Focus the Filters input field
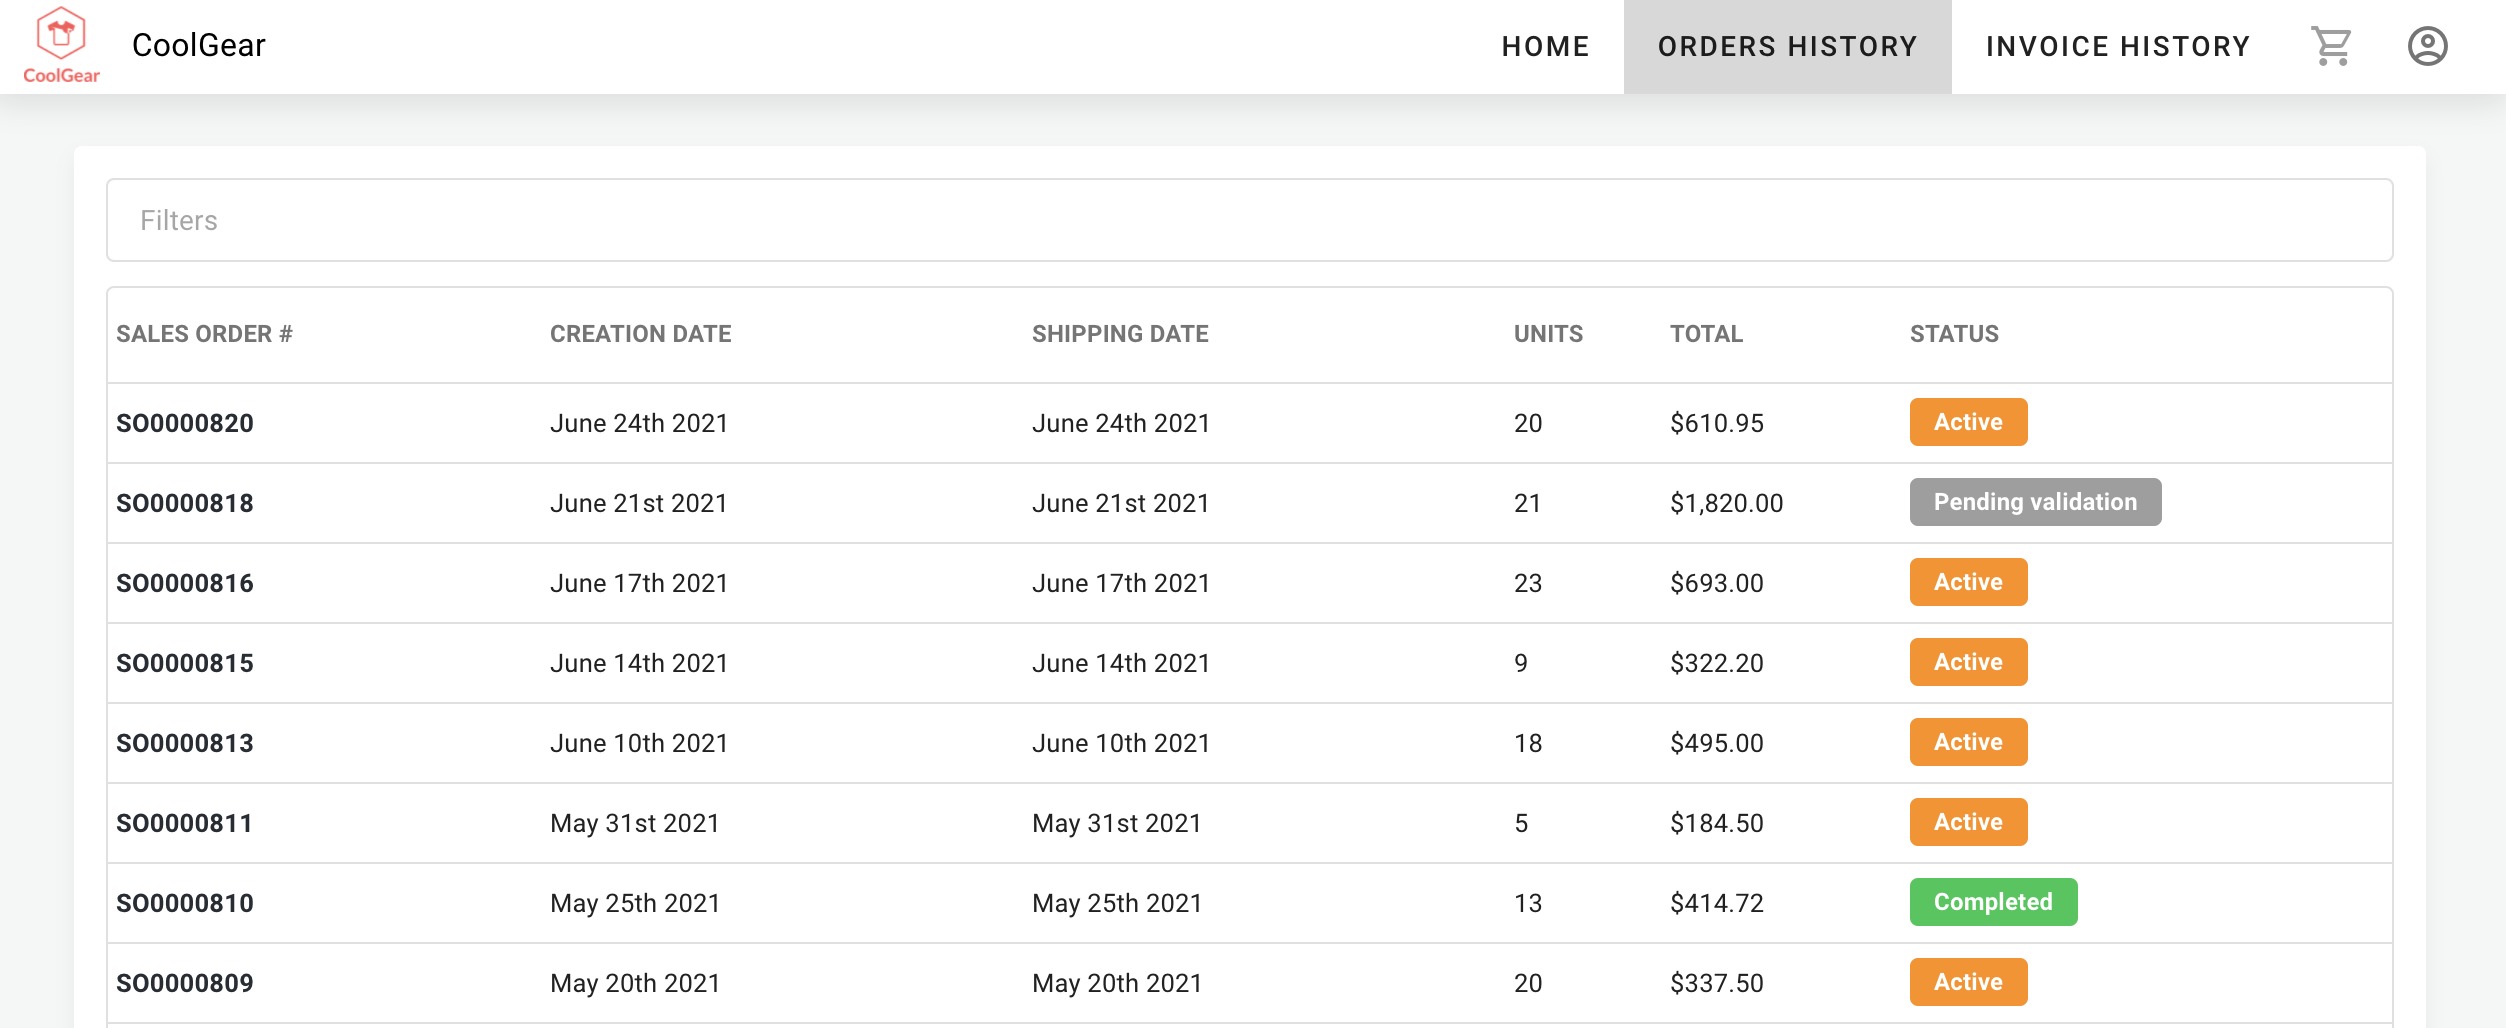This screenshot has height=1028, width=2506. tap(1249, 220)
